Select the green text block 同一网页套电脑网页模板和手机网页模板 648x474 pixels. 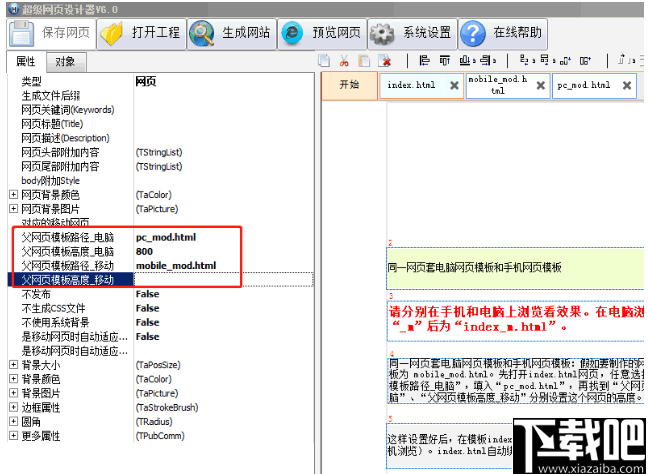click(x=515, y=268)
